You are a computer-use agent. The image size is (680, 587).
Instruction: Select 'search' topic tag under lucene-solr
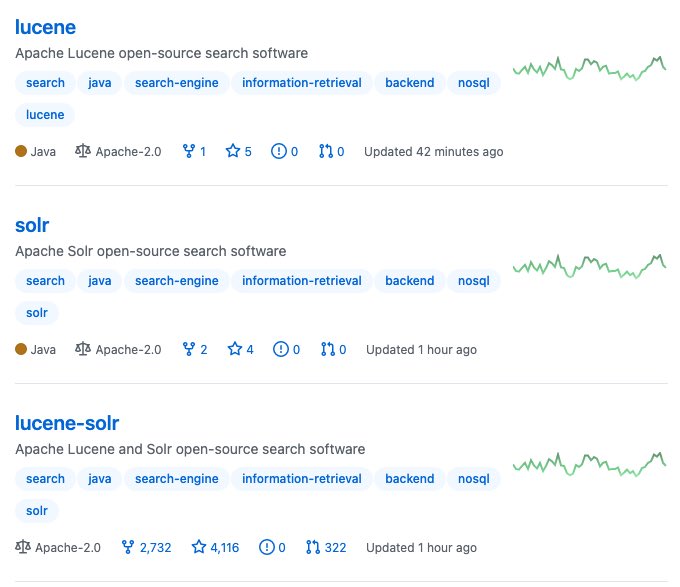click(45, 479)
